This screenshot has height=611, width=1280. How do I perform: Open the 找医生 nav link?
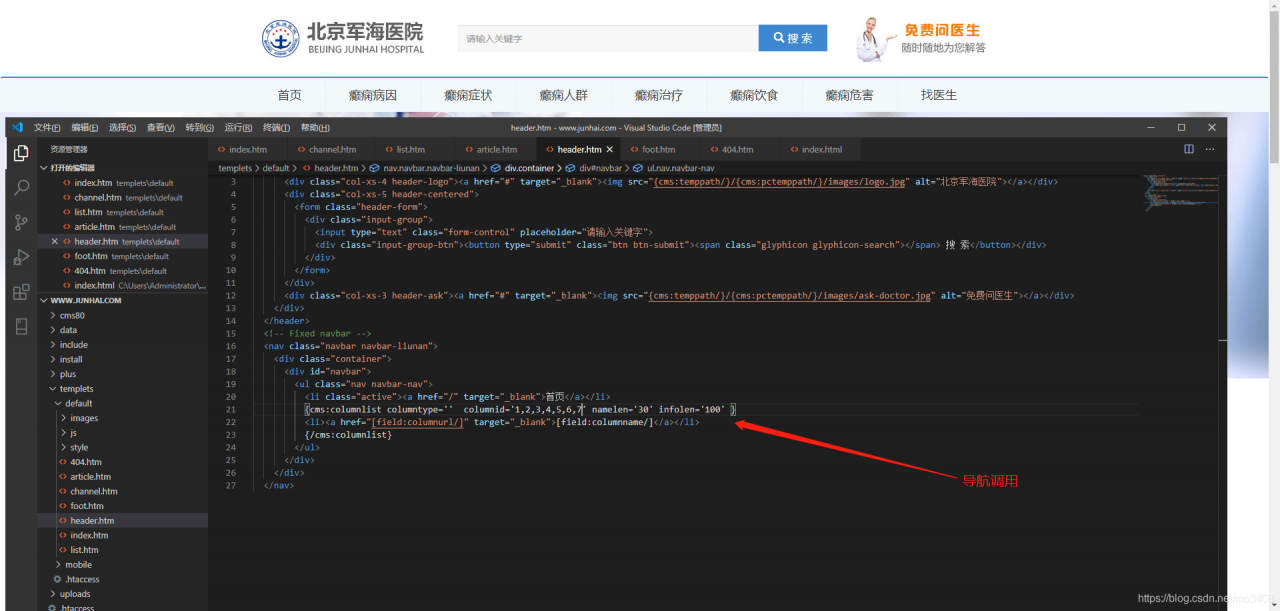pyautogui.click(x=939, y=95)
